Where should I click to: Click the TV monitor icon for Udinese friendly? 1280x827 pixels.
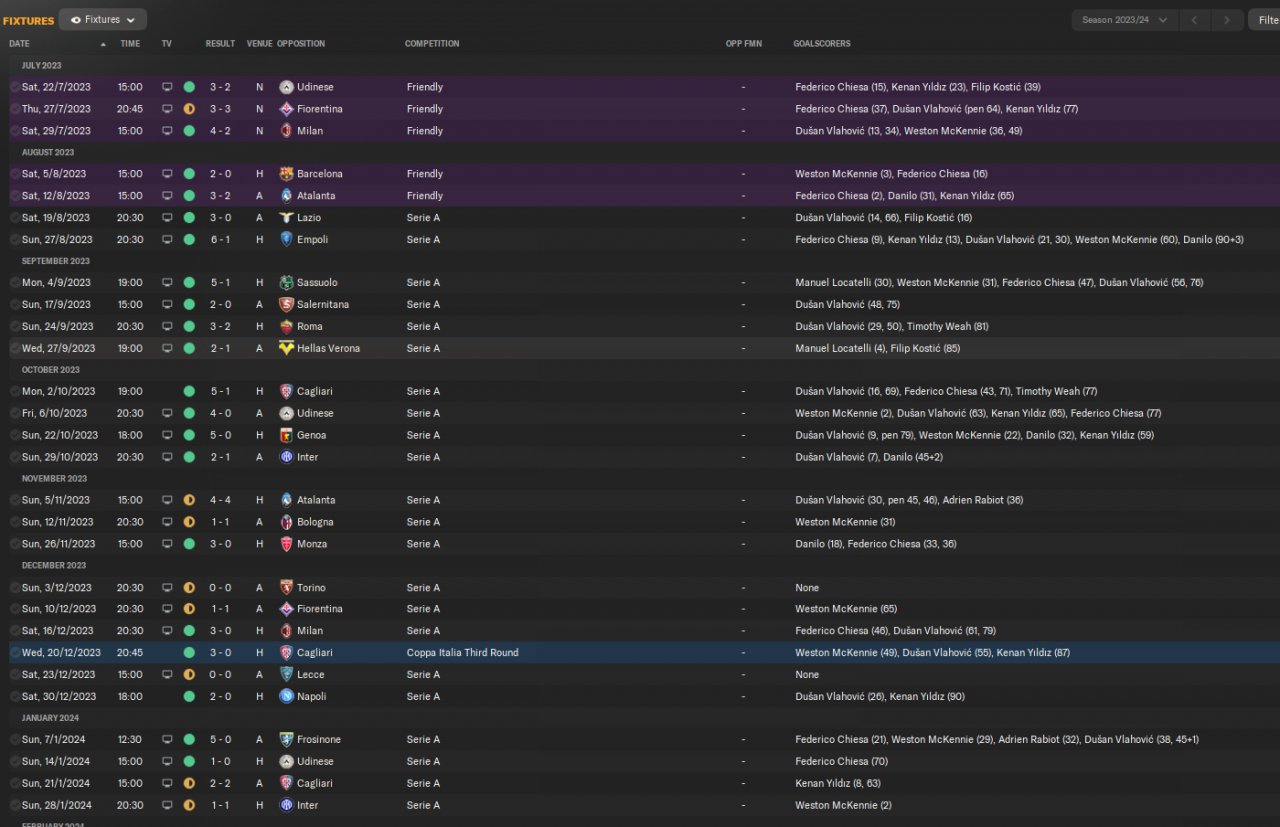pos(167,87)
